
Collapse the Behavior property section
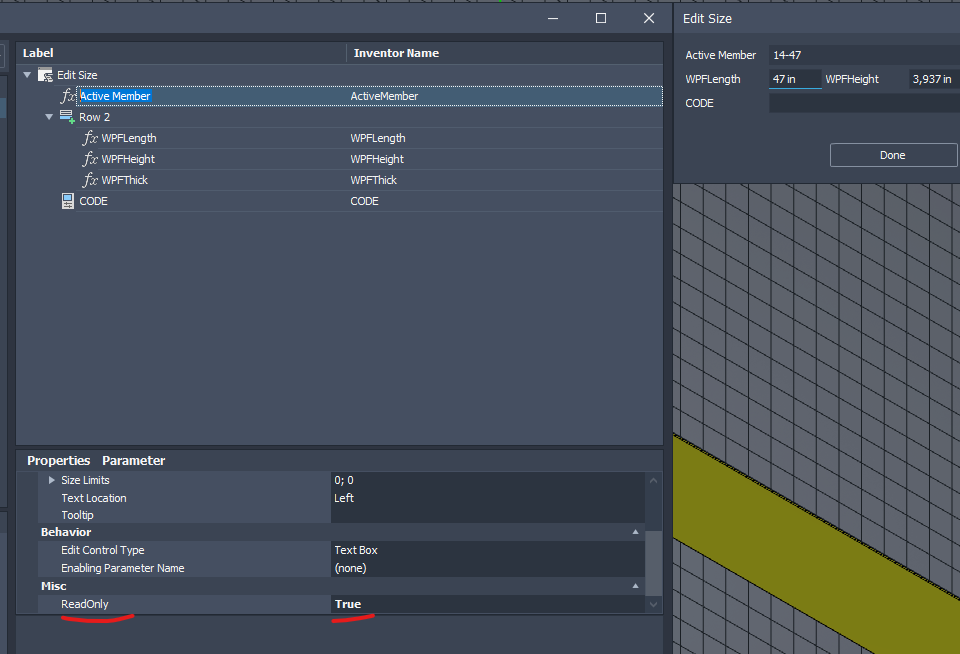(x=636, y=533)
